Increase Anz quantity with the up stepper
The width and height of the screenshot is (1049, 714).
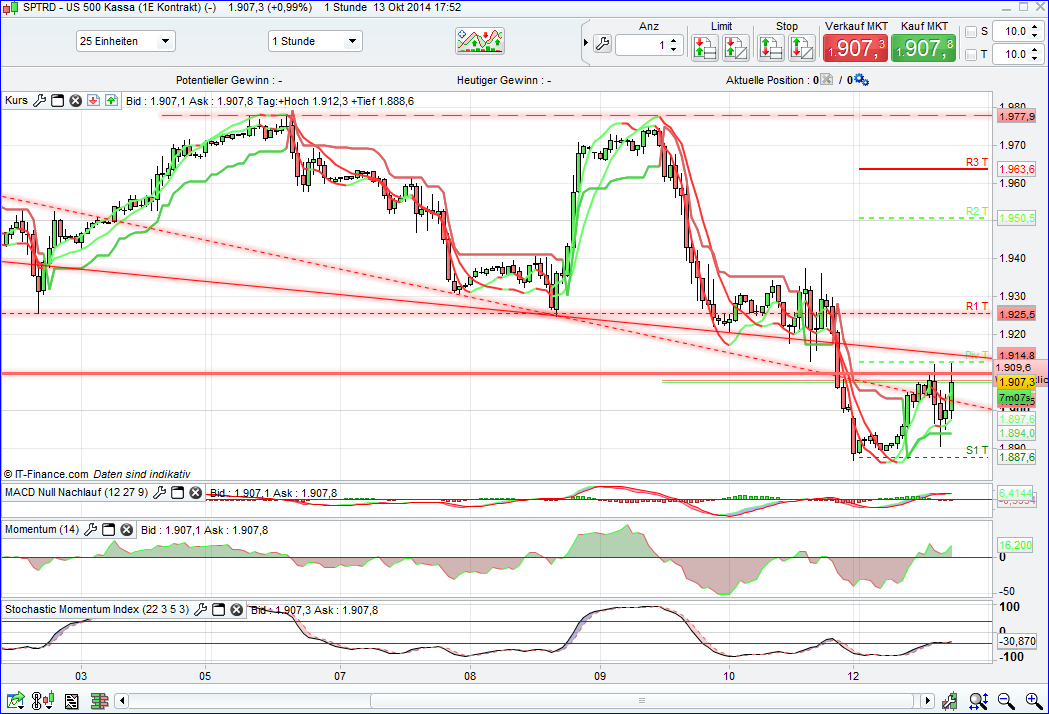673,38
